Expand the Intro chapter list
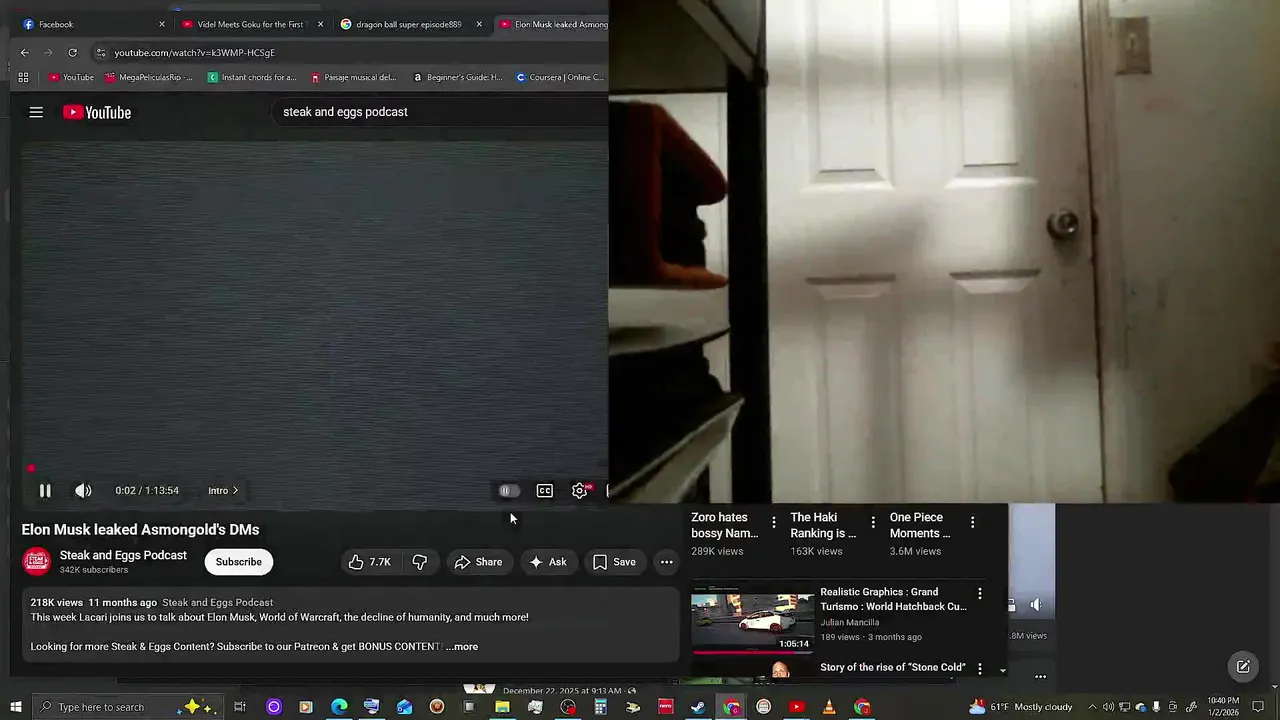 click(223, 490)
